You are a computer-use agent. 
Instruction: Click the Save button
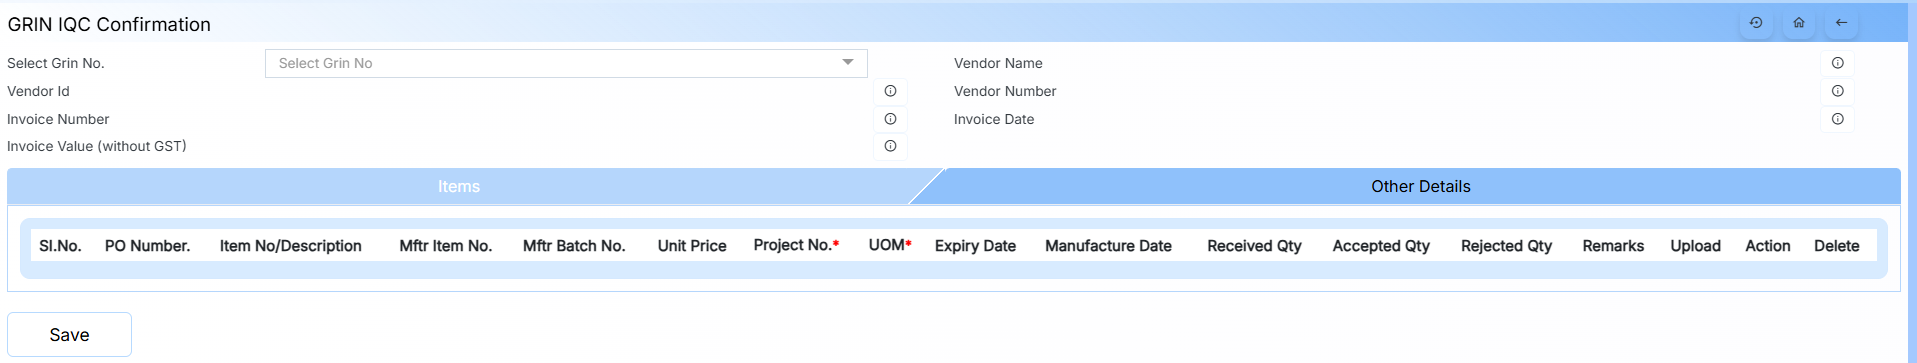point(70,335)
